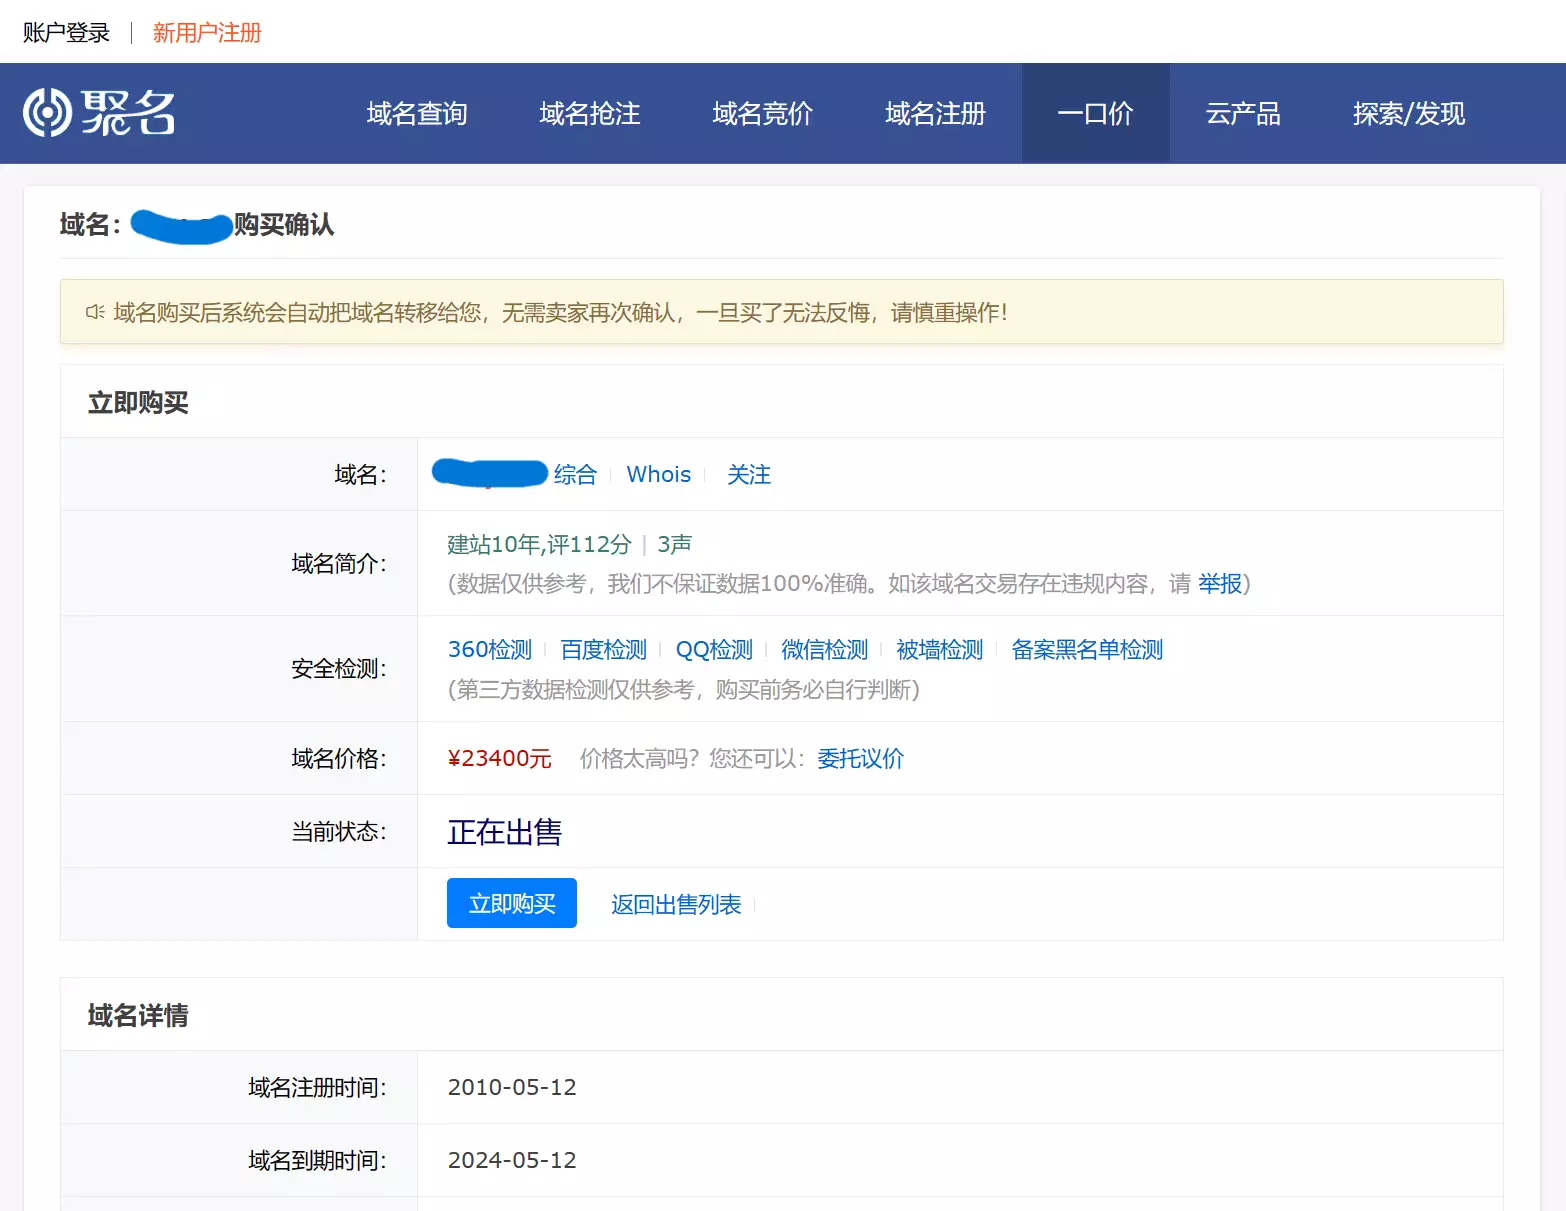Click the 购买确认 page title
The height and width of the screenshot is (1211, 1566).
click(x=284, y=224)
